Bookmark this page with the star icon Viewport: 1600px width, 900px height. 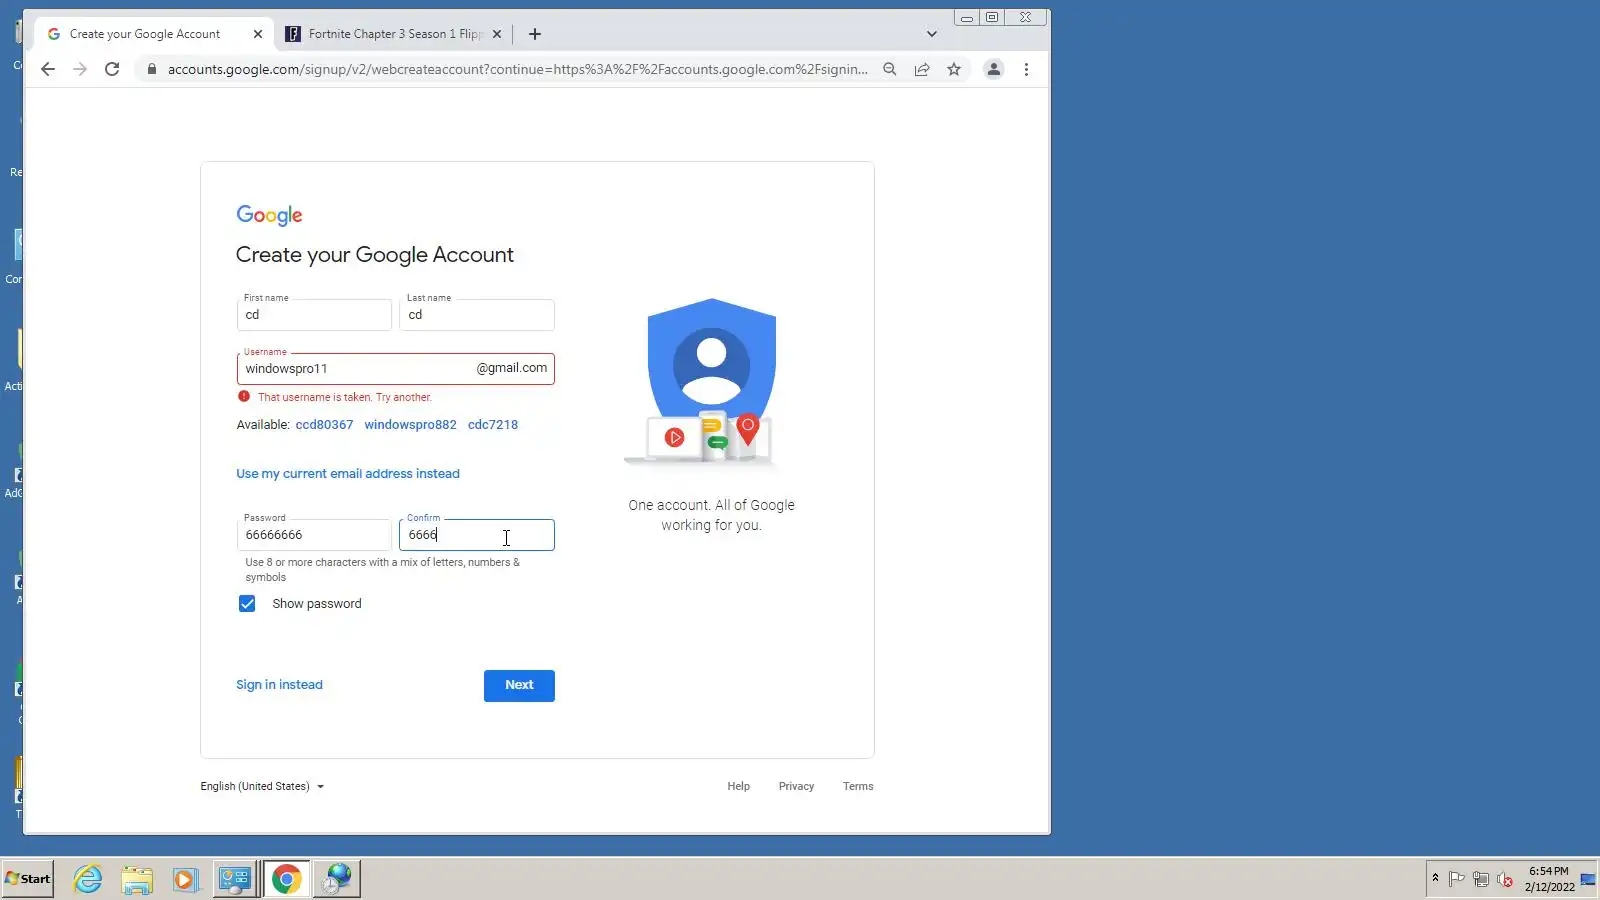[954, 69]
